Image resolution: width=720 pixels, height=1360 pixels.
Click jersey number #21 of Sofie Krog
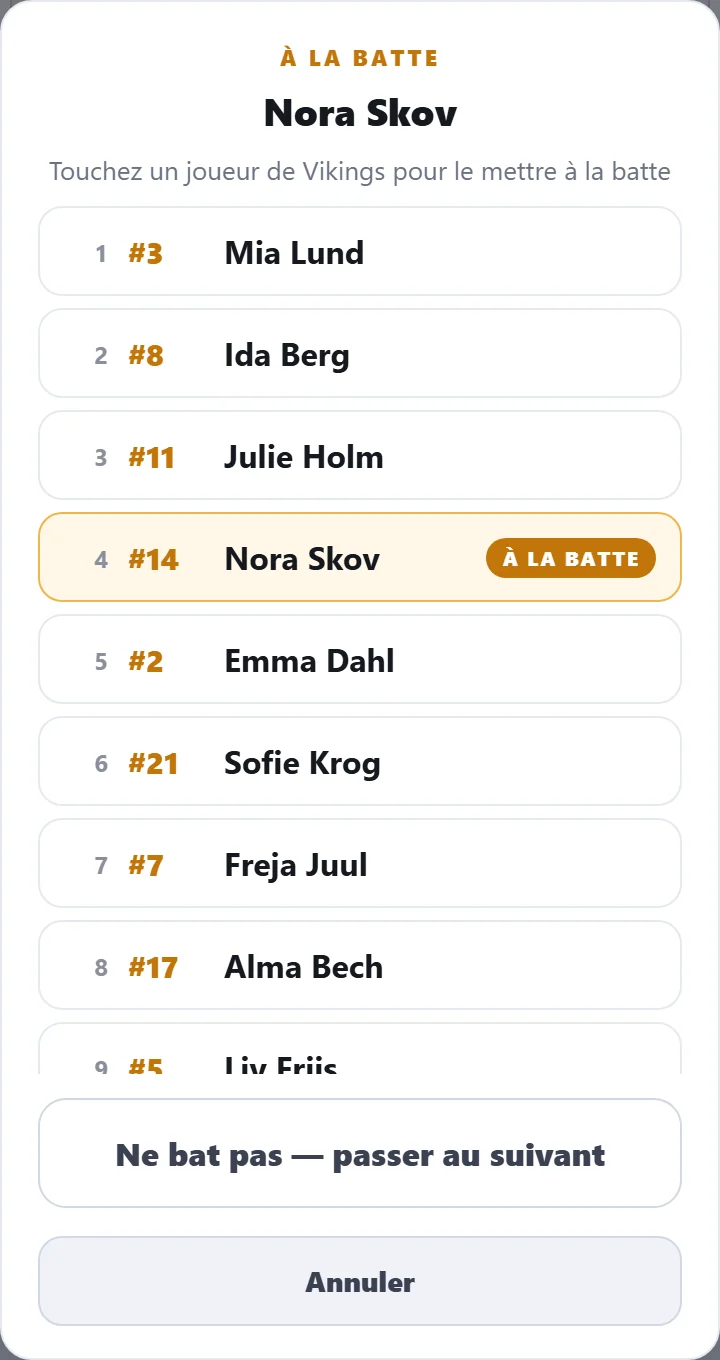(153, 764)
